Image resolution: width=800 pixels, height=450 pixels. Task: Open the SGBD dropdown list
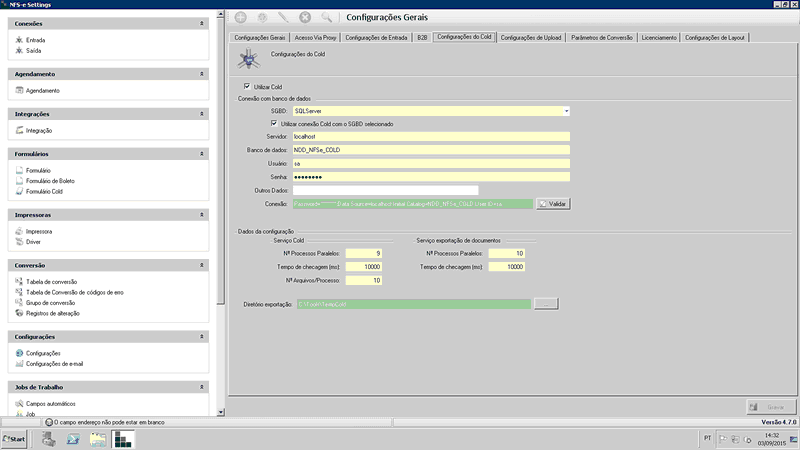(x=565, y=111)
